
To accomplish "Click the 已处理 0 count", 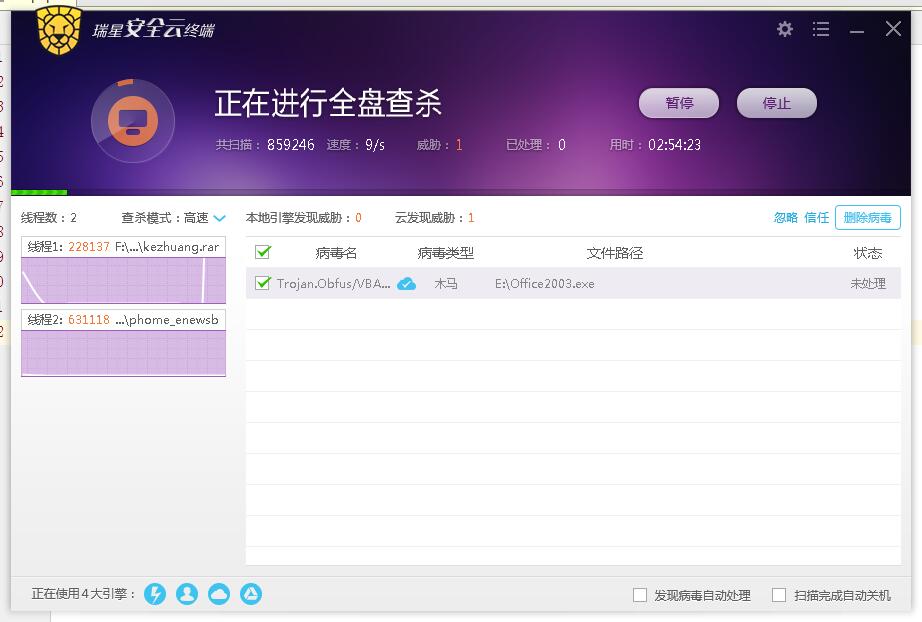I will 536,145.
